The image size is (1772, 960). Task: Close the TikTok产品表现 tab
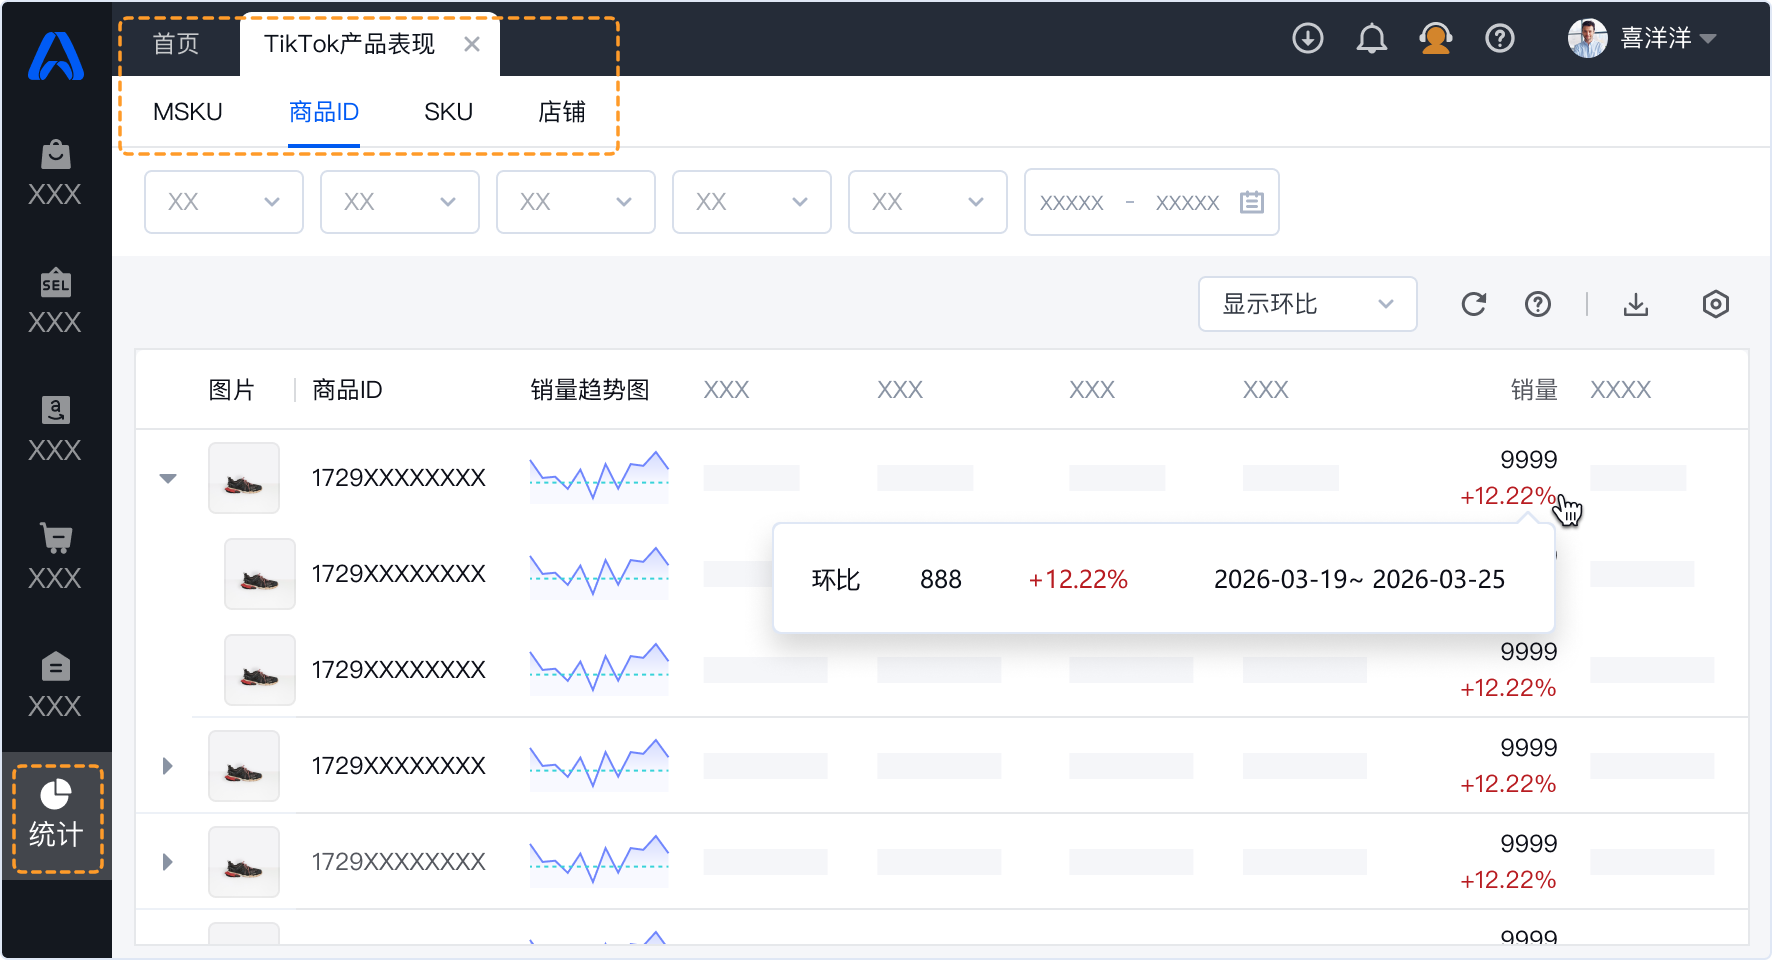point(472,44)
